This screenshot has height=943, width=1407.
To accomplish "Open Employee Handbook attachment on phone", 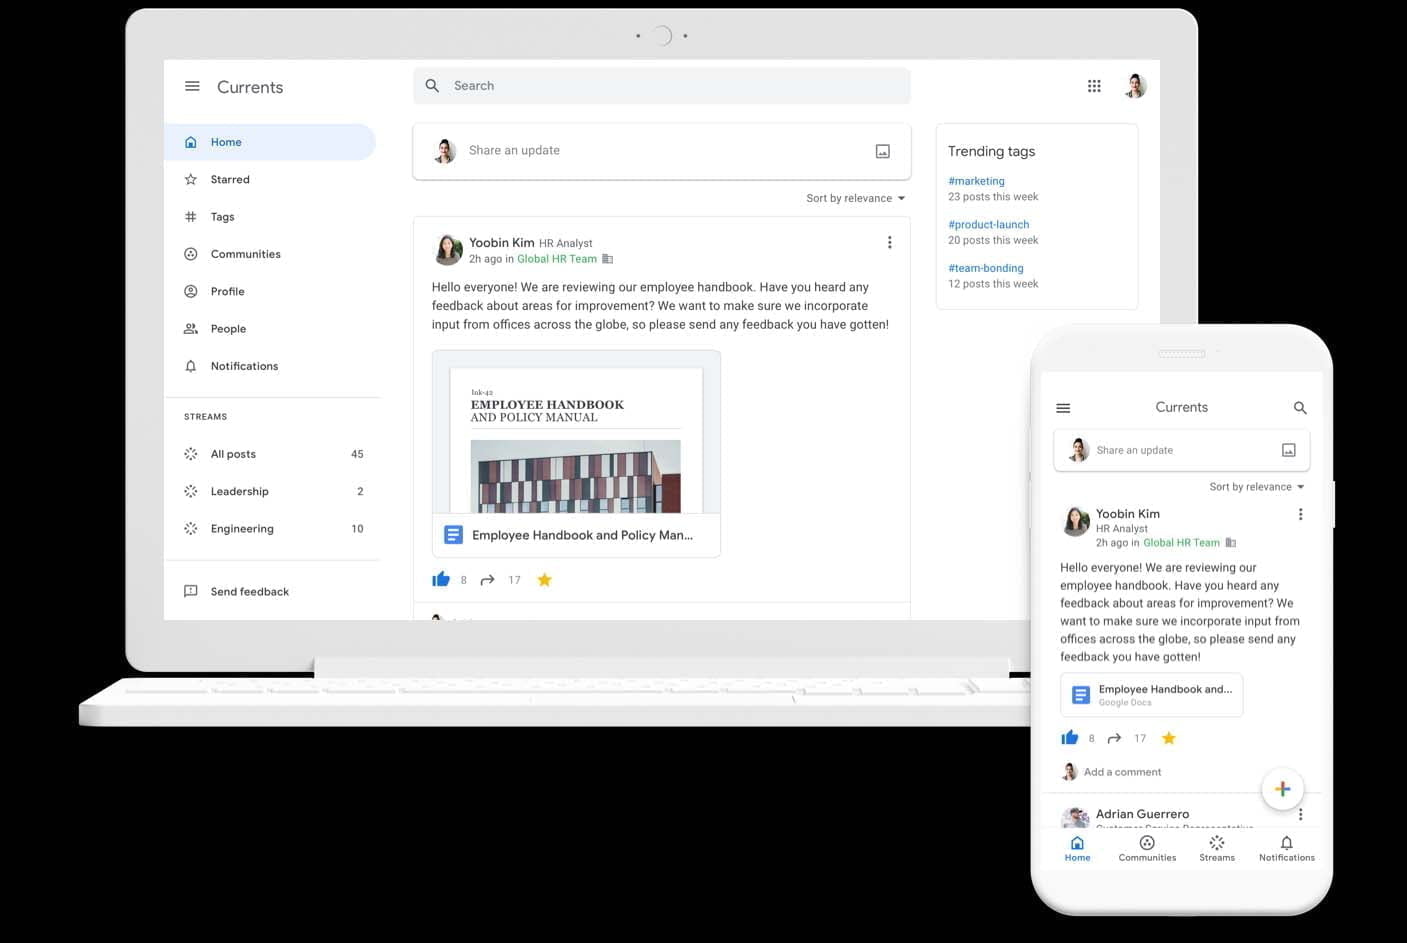I will pos(1151,695).
